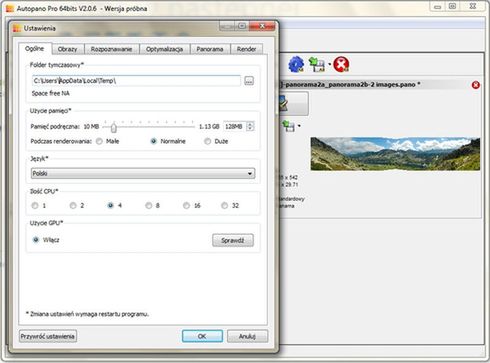The width and height of the screenshot is (490, 363).
Task: Switch to the Optymalizacja tab
Action: [164, 49]
